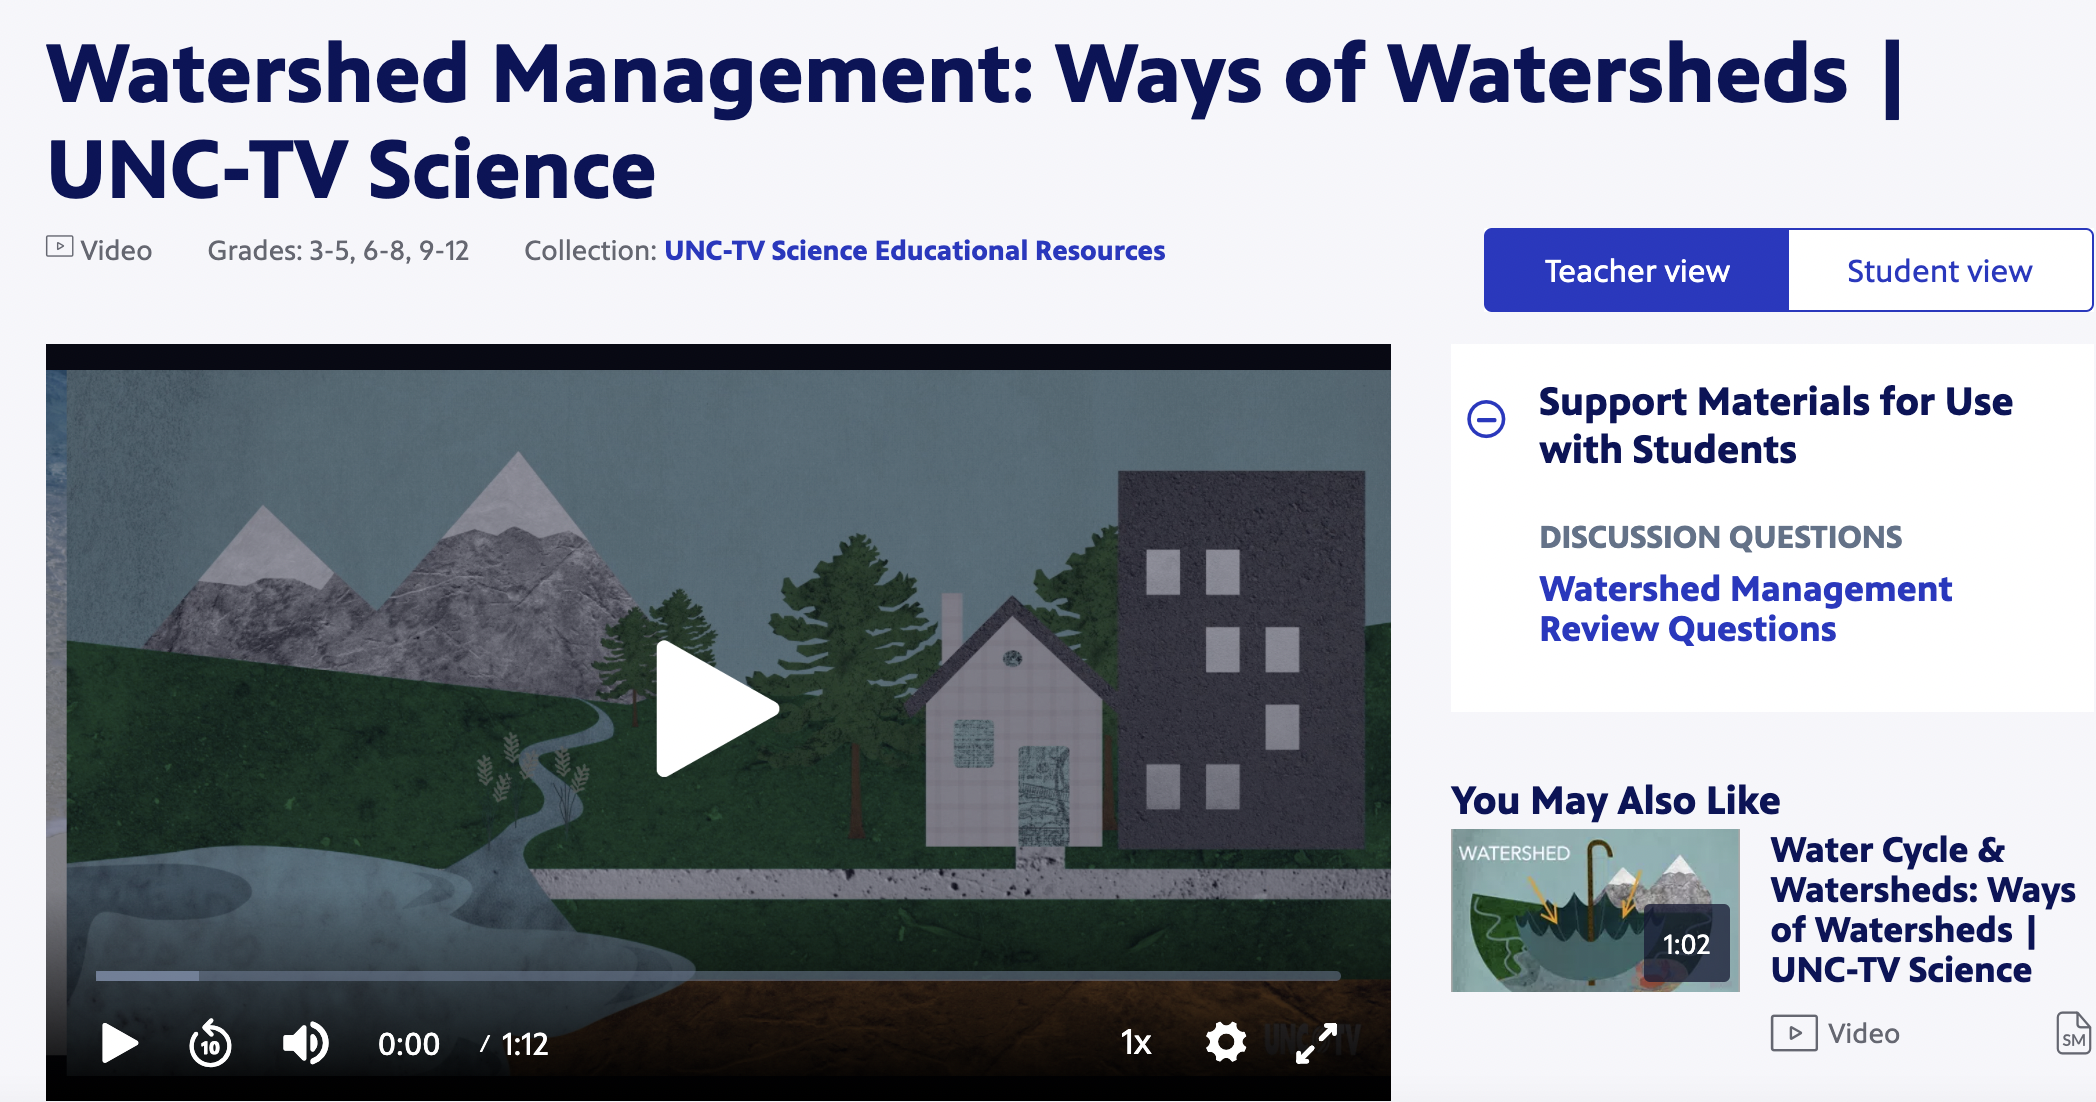Viewport: 2096px width, 1102px height.
Task: Open the video settings gear
Action: click(1226, 1043)
